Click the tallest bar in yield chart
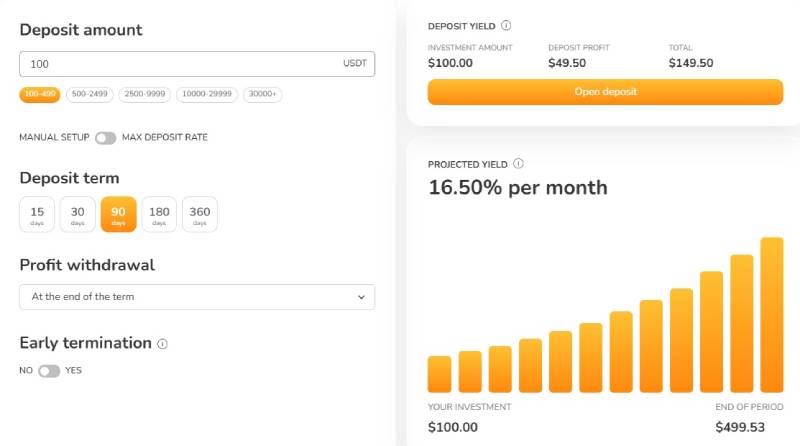The image size is (800, 446). (771, 315)
